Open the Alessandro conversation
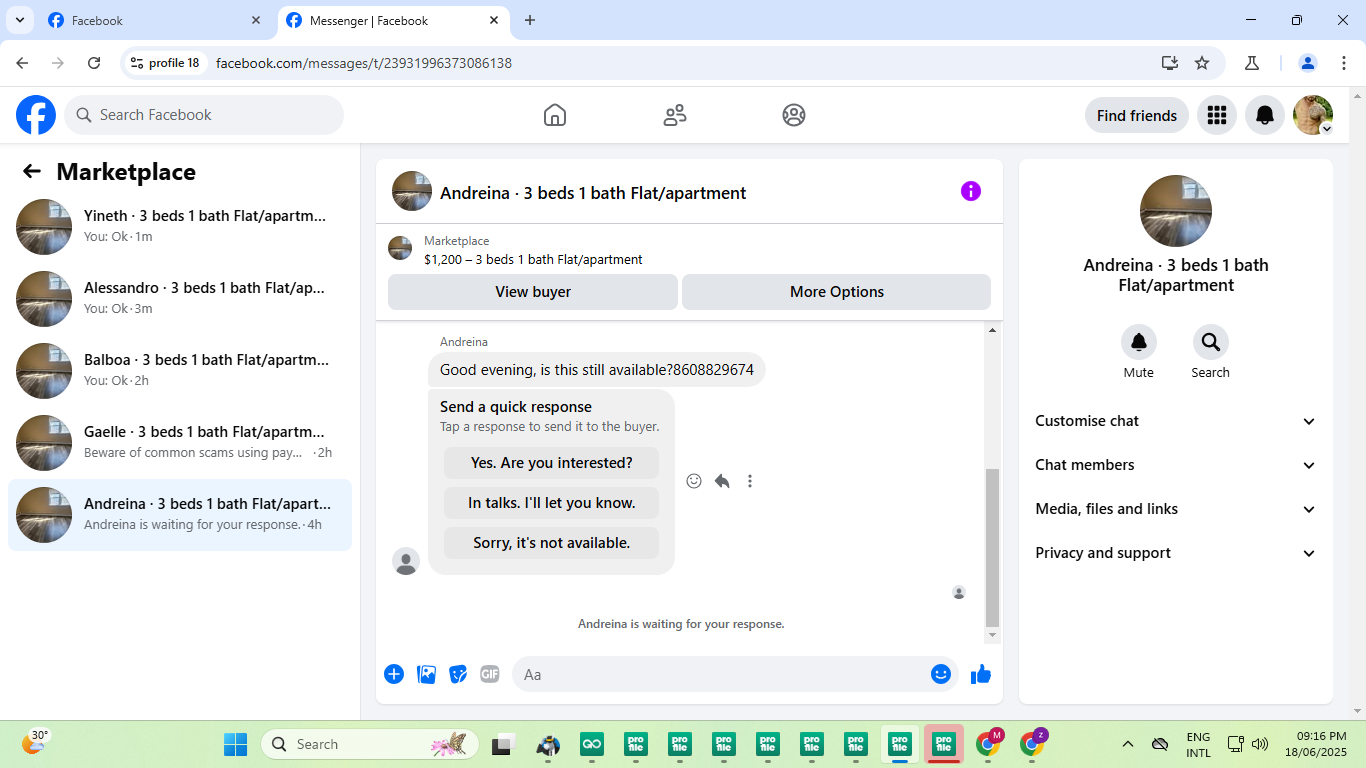The image size is (1366, 768). pos(180,299)
